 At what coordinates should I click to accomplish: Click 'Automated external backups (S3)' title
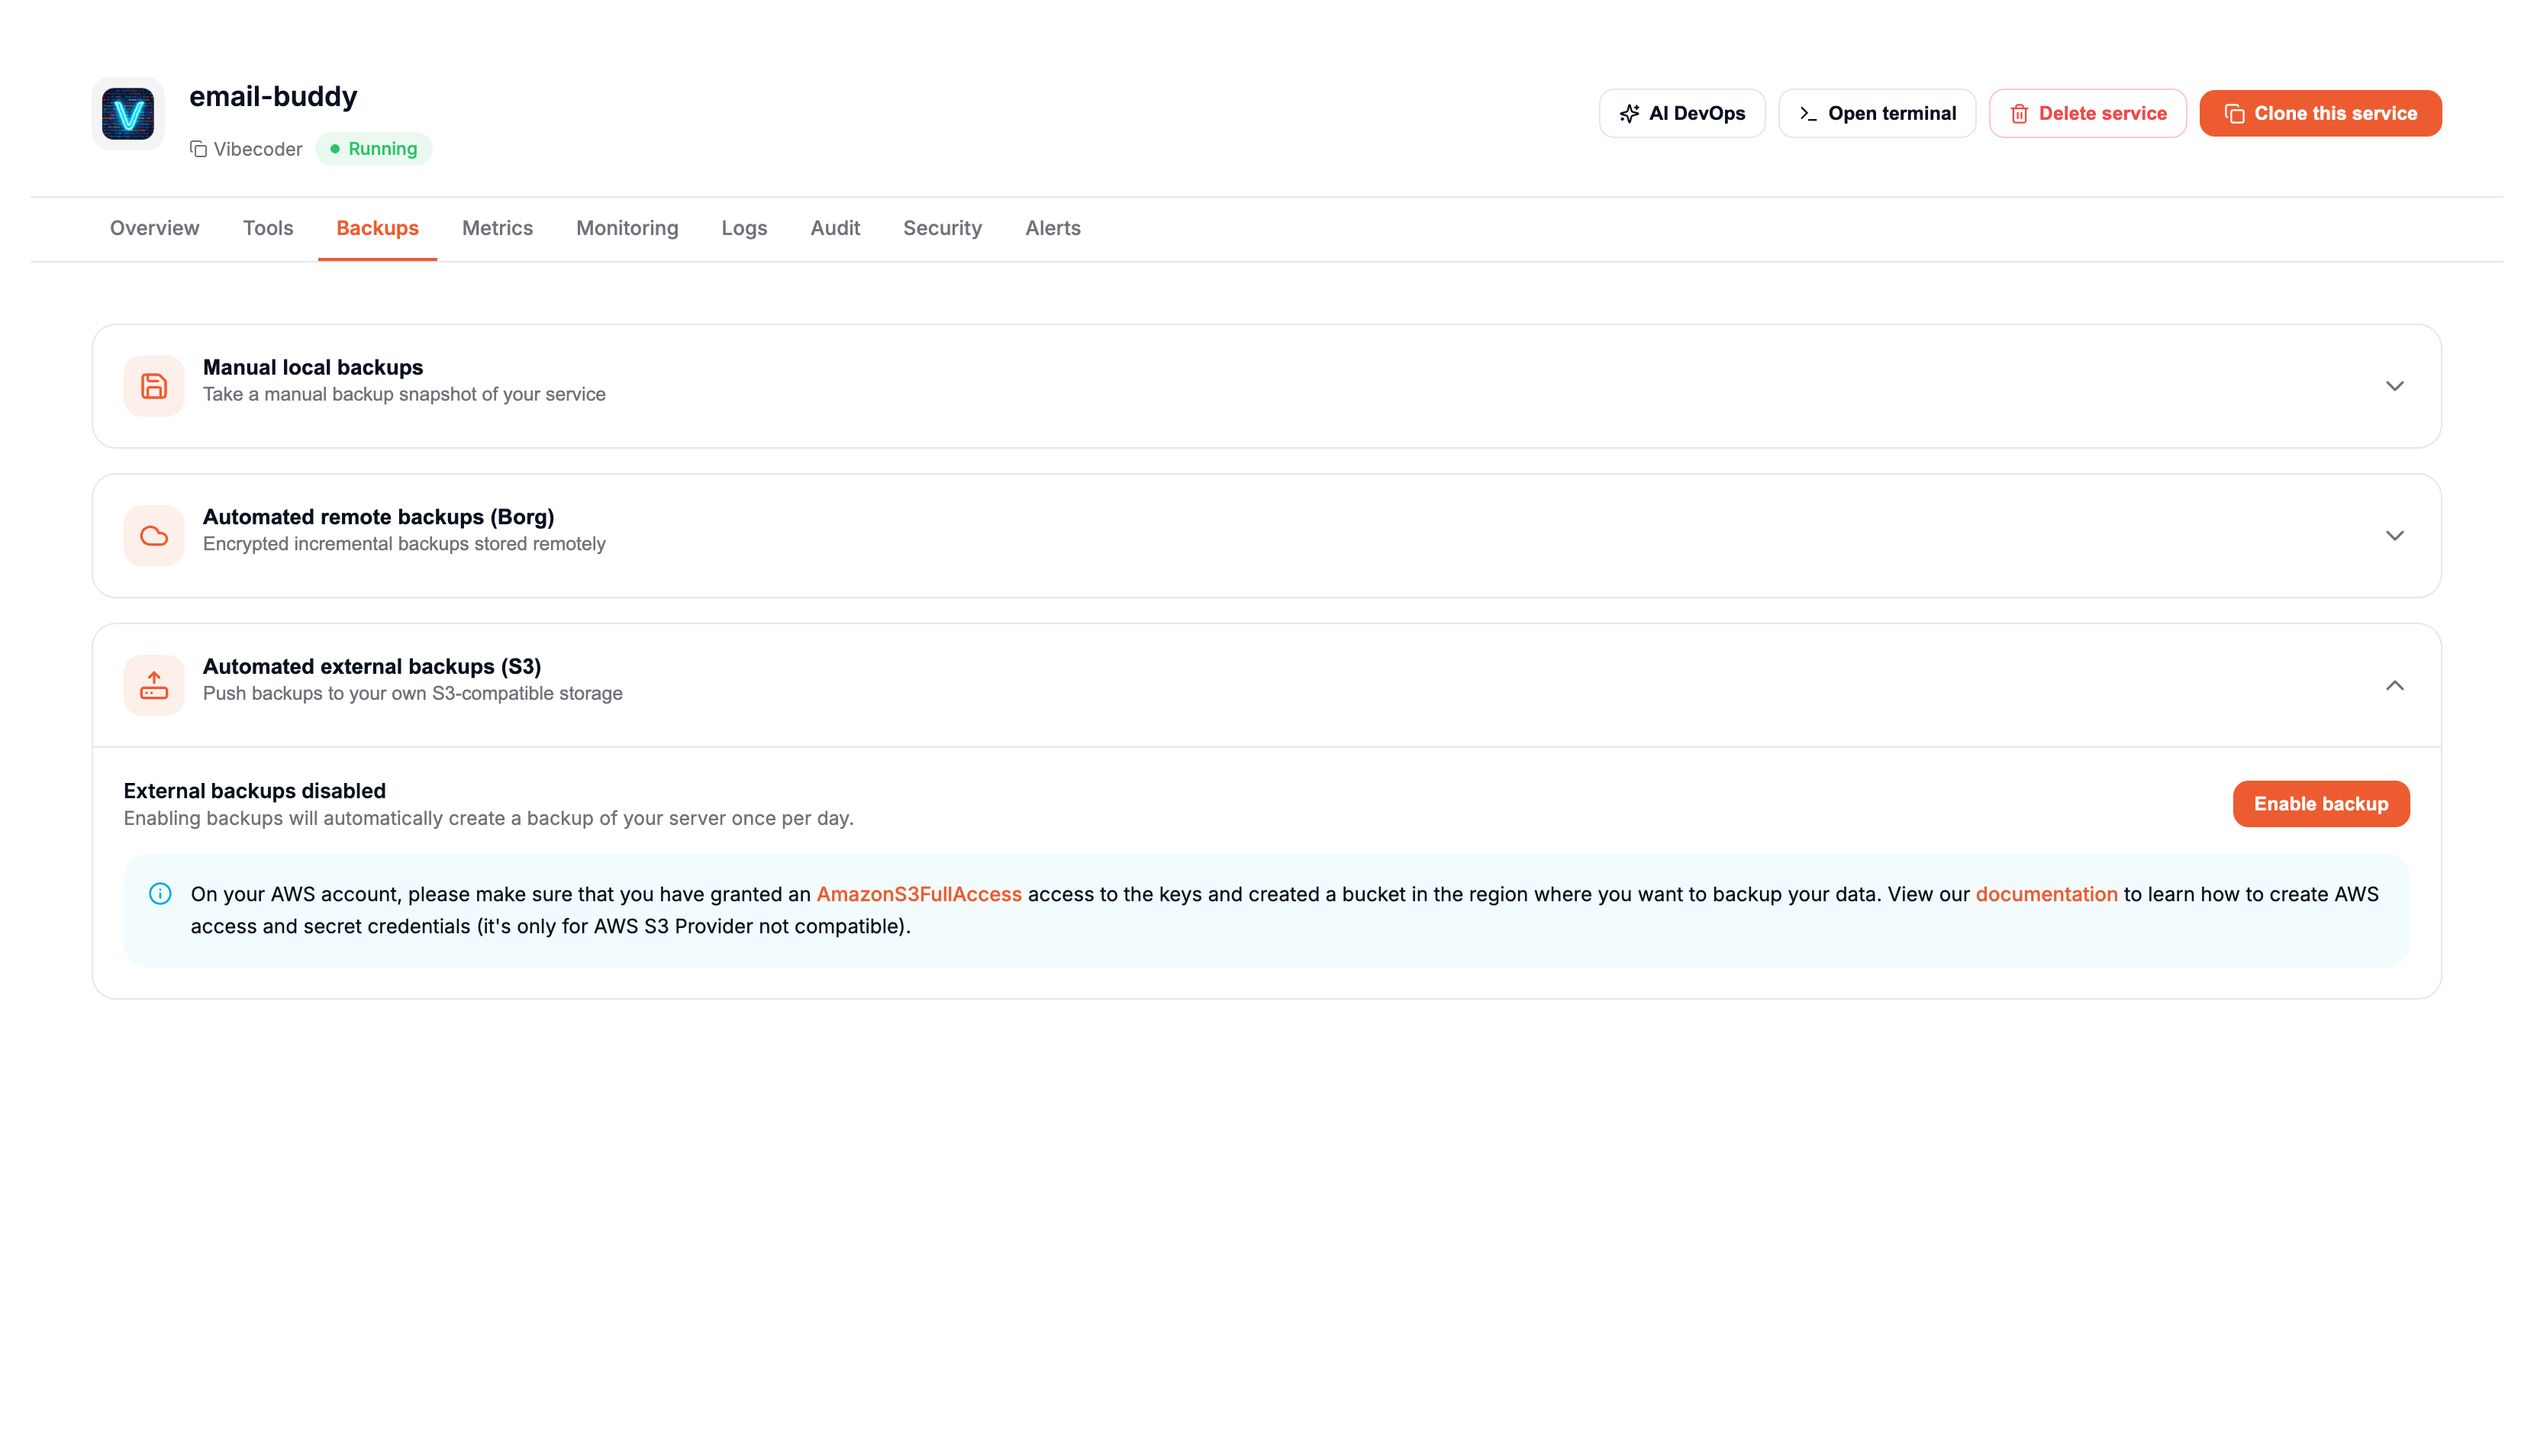[372, 666]
